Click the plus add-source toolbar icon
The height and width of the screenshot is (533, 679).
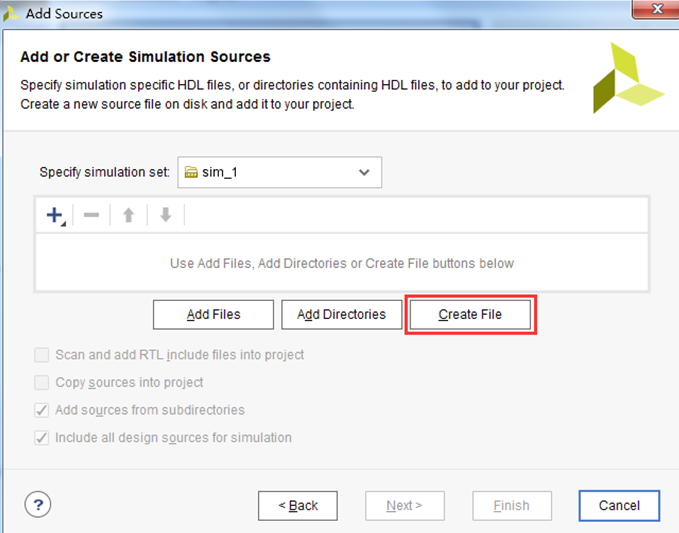pos(55,215)
